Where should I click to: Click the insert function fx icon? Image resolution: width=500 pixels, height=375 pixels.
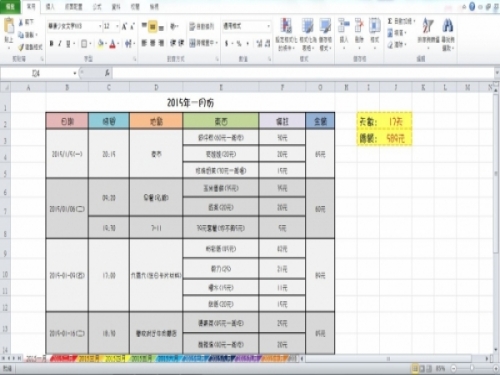click(107, 73)
